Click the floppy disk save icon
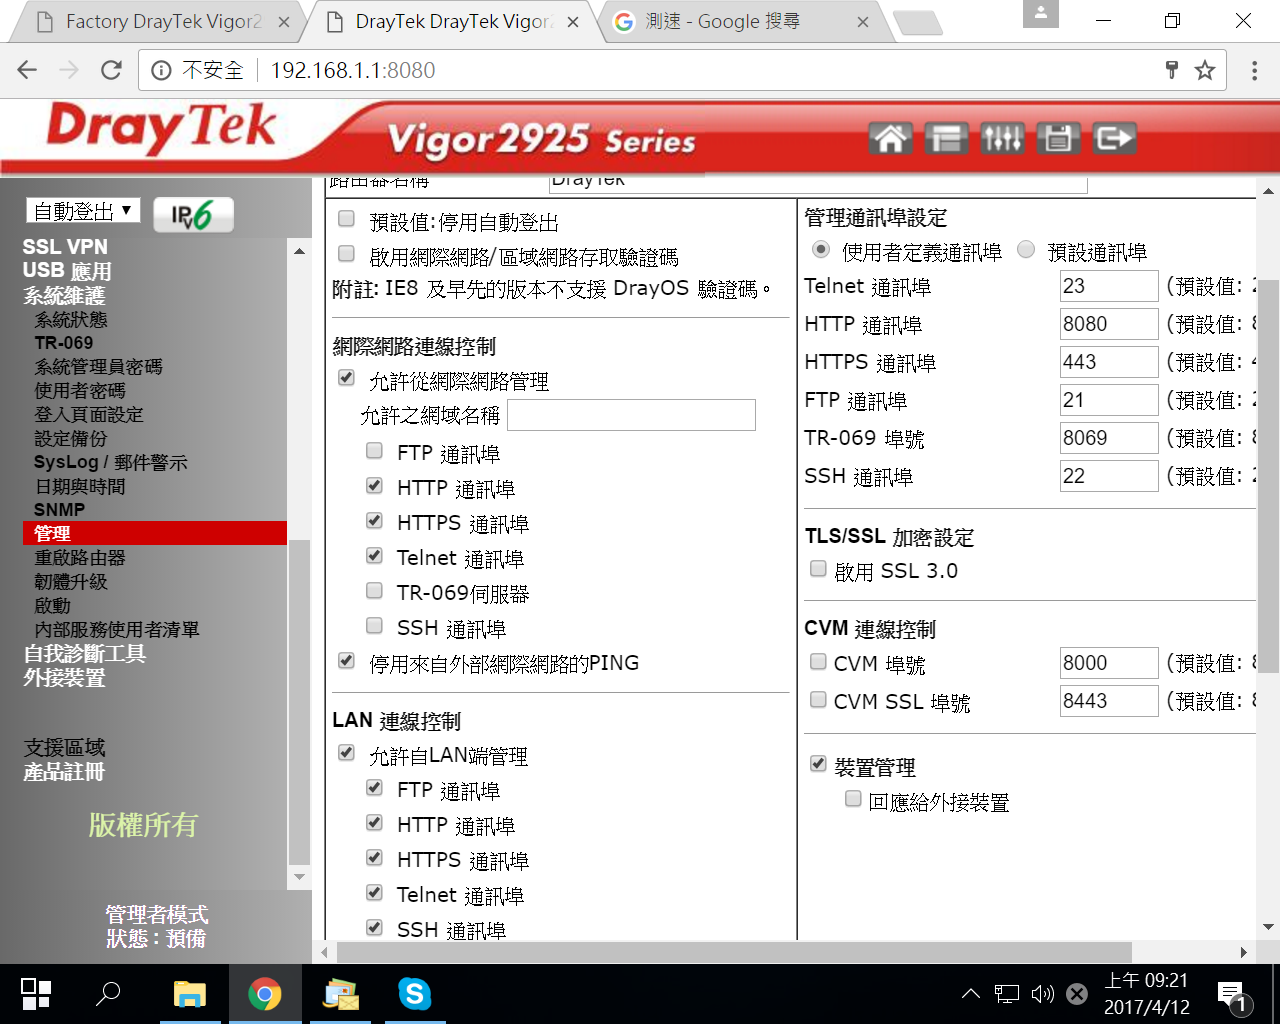 click(x=1058, y=138)
